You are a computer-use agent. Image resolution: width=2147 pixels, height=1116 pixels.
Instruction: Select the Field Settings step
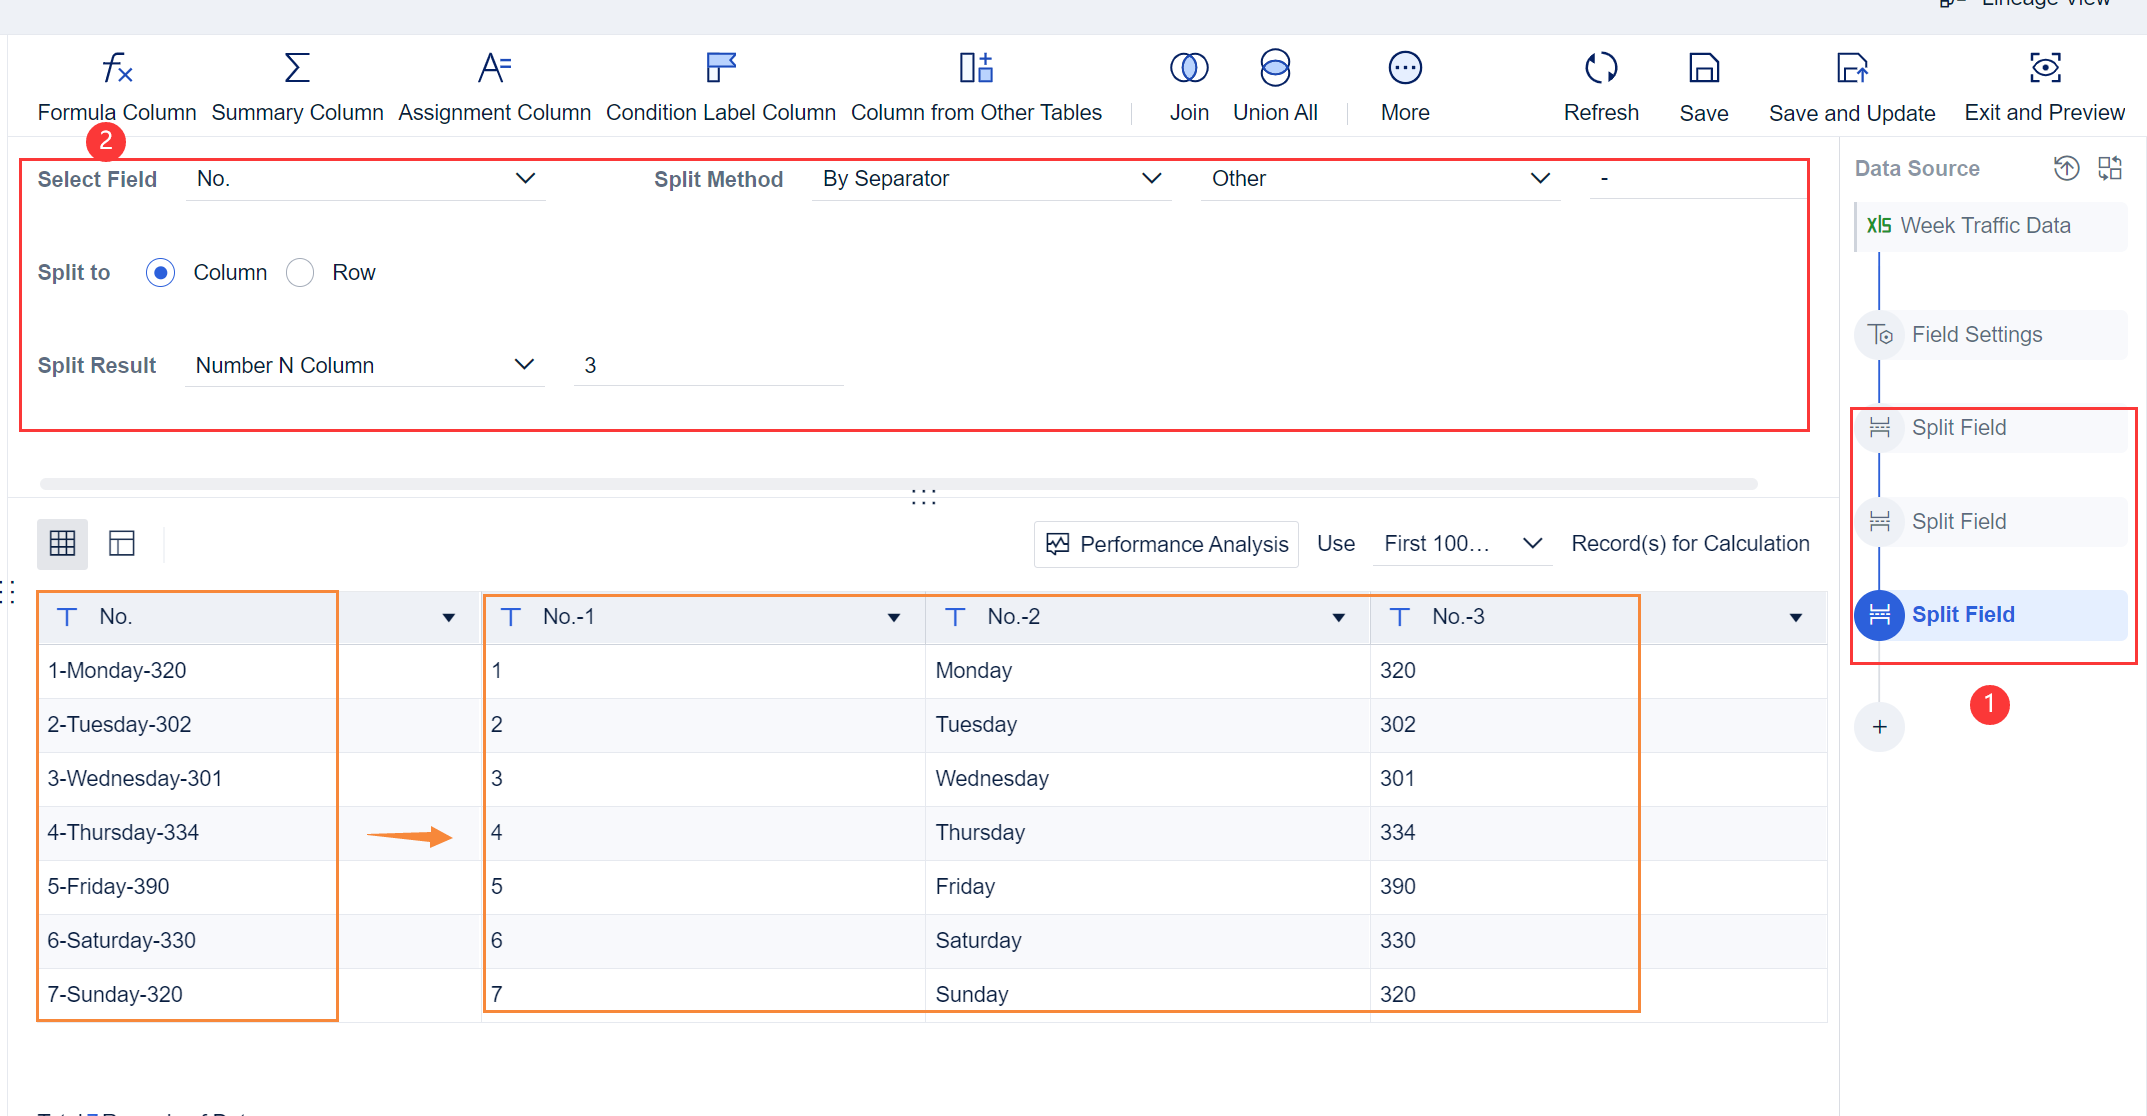pyautogui.click(x=1991, y=335)
